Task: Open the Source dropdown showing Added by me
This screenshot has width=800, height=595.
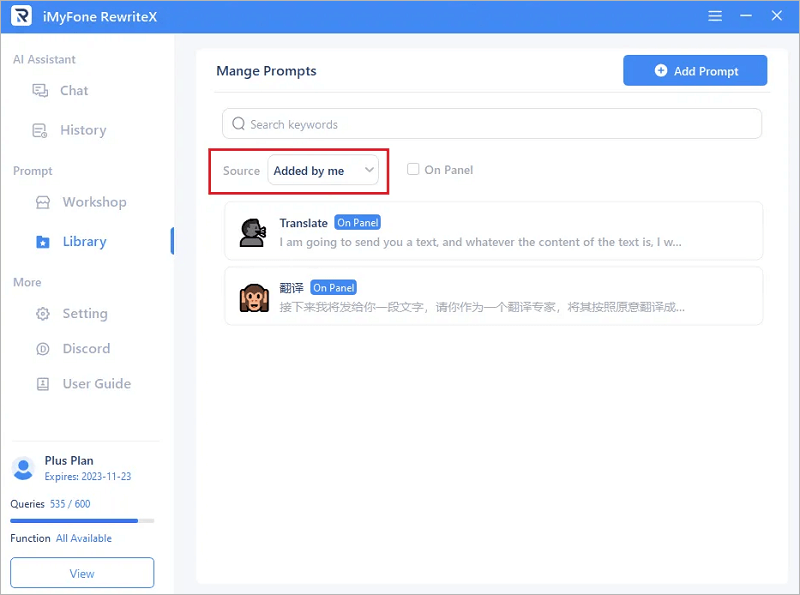Action: (322, 171)
